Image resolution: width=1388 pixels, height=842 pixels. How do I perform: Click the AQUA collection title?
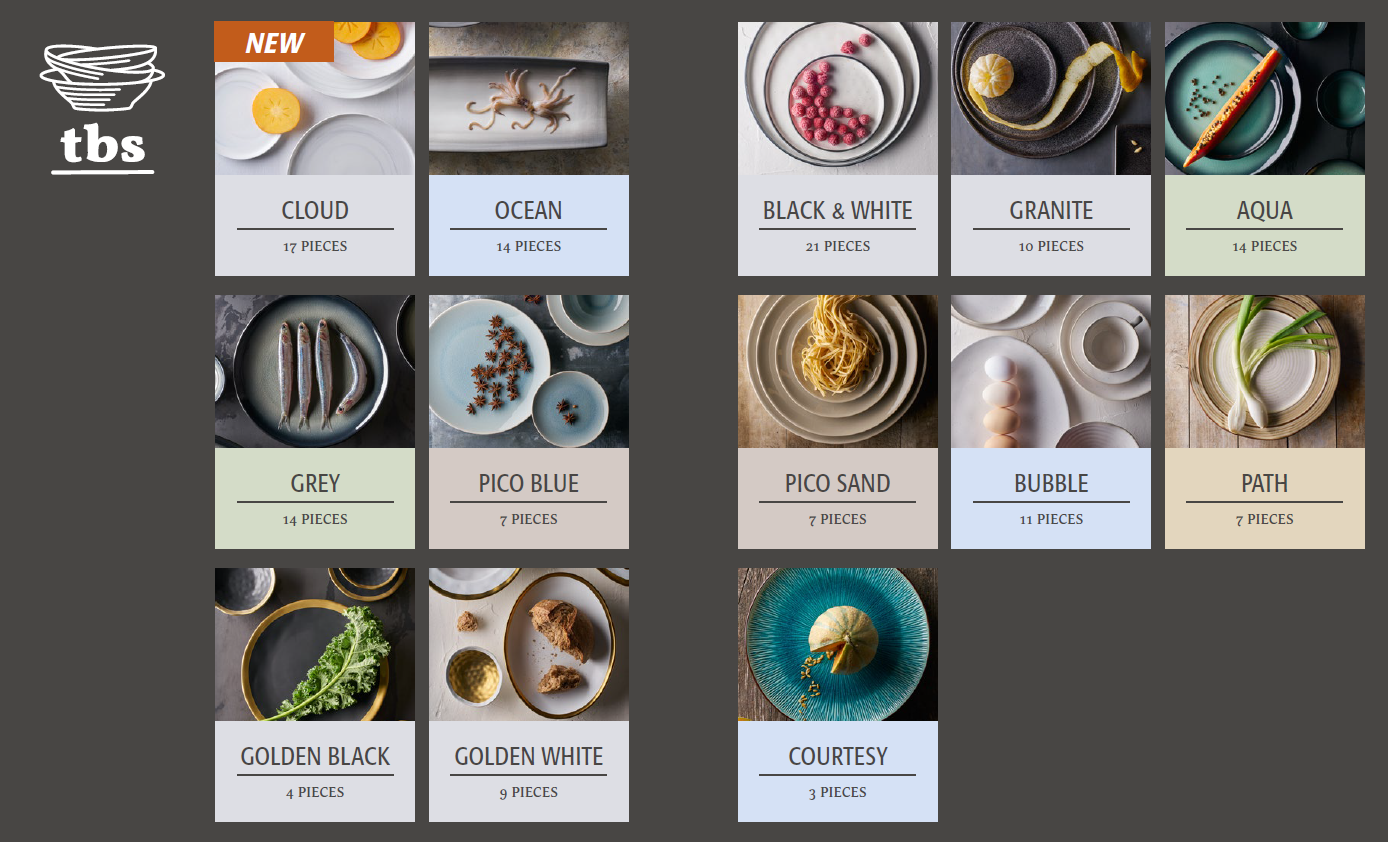pyautogui.click(x=1265, y=211)
